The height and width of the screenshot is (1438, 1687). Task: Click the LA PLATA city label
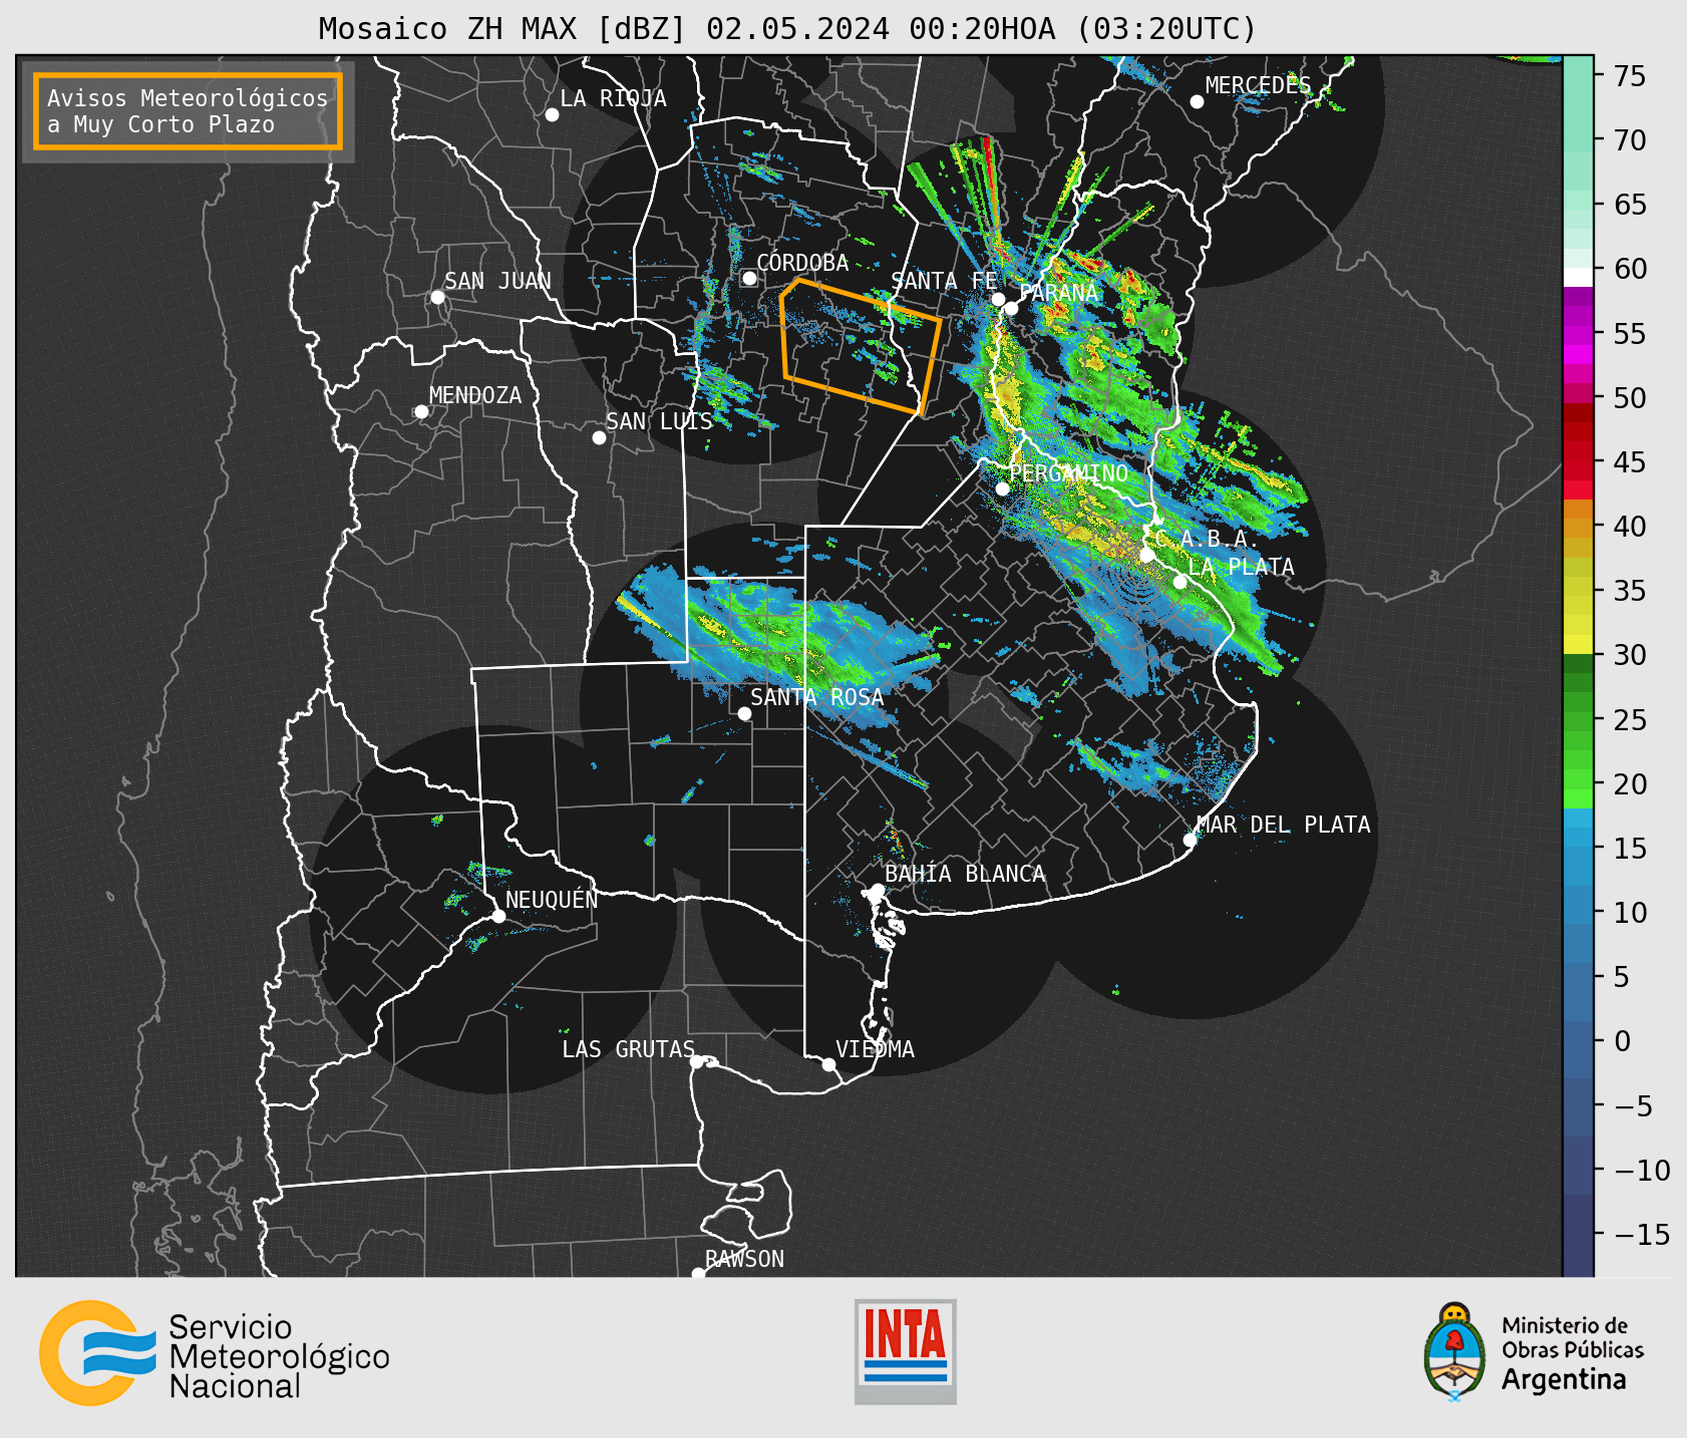(x=1241, y=567)
